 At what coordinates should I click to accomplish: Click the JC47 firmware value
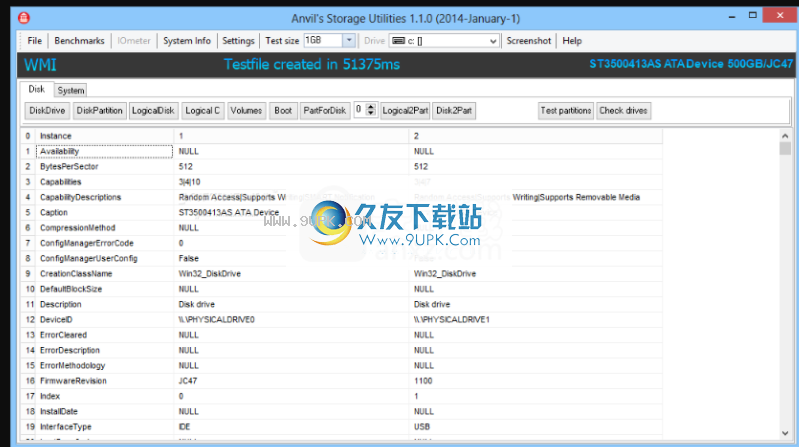tap(188, 381)
